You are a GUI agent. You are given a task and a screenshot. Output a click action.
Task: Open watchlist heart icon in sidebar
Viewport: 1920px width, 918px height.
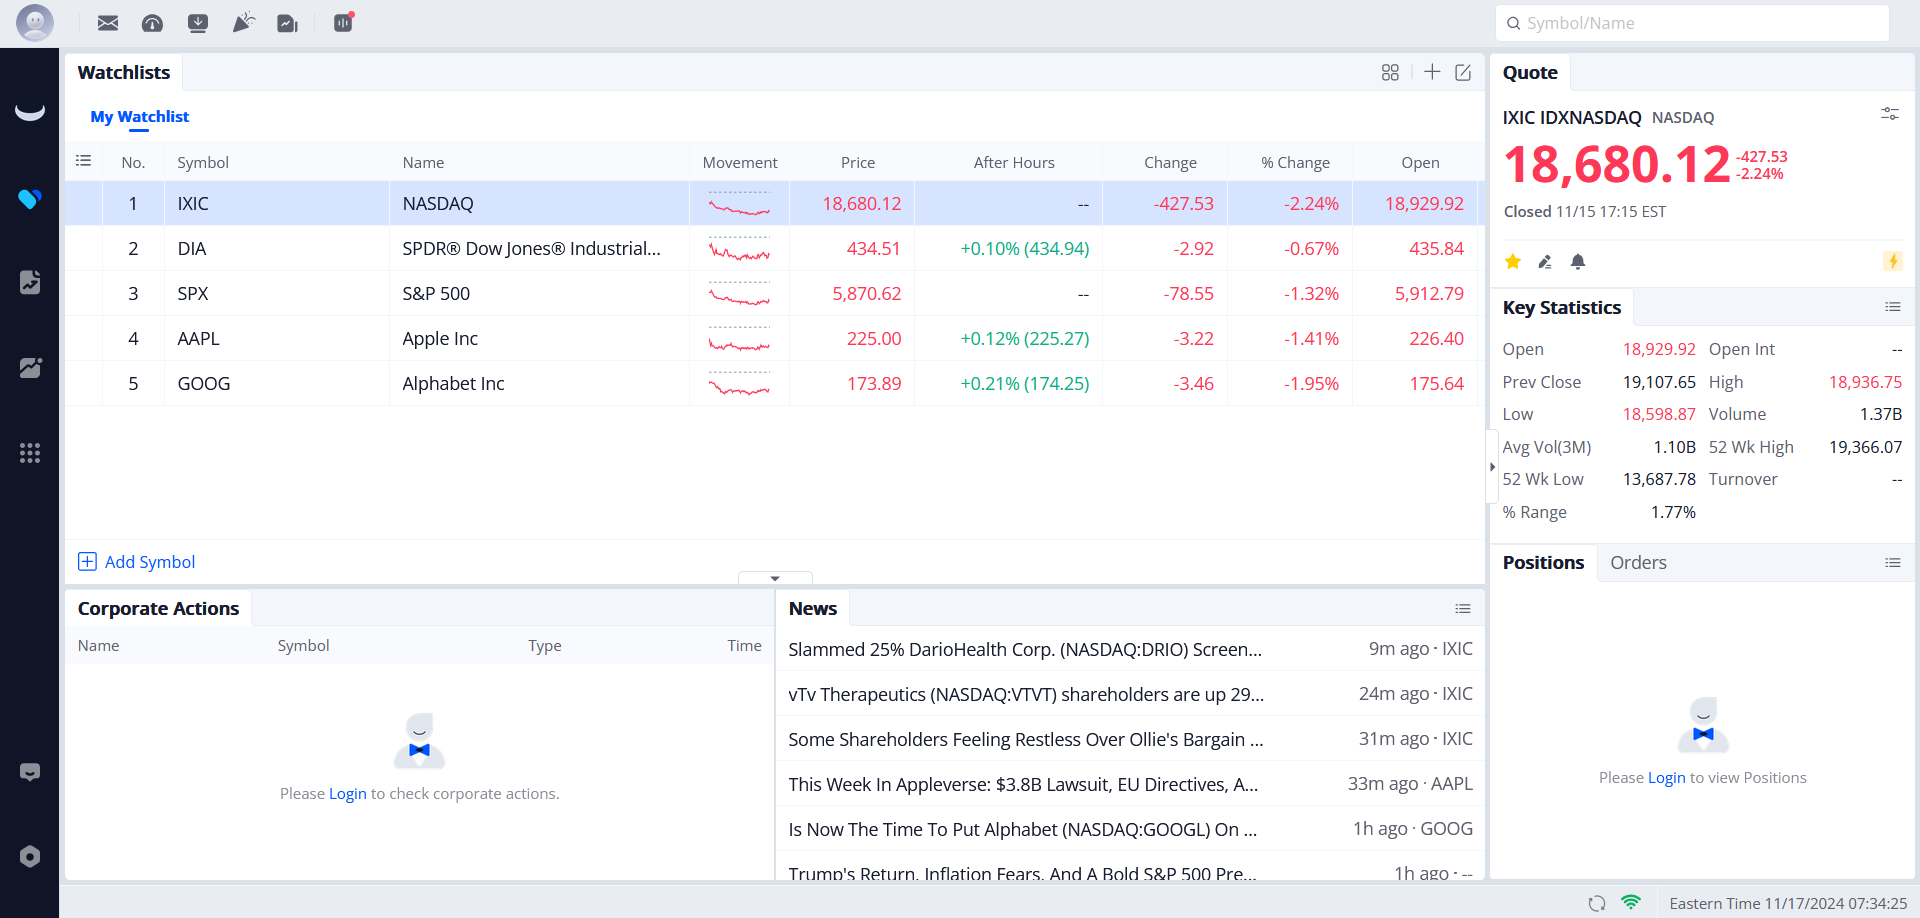(30, 199)
